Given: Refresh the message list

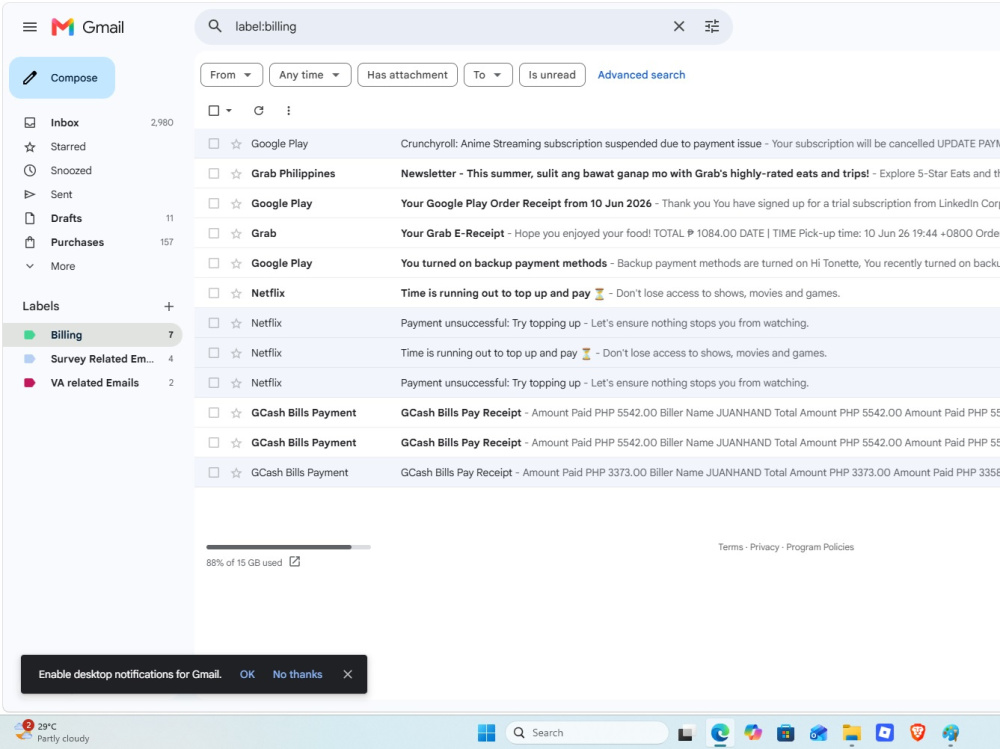Looking at the screenshot, I should 258,110.
